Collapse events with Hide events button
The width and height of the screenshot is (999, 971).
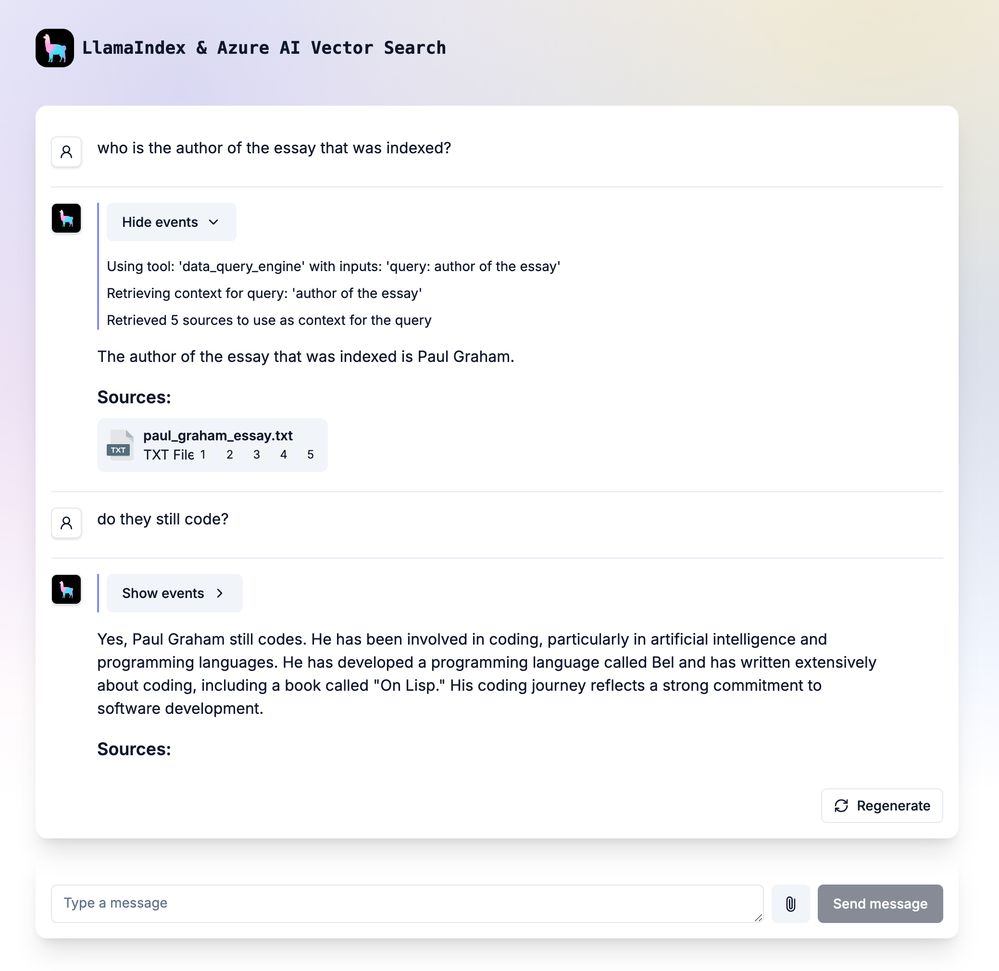click(x=171, y=222)
